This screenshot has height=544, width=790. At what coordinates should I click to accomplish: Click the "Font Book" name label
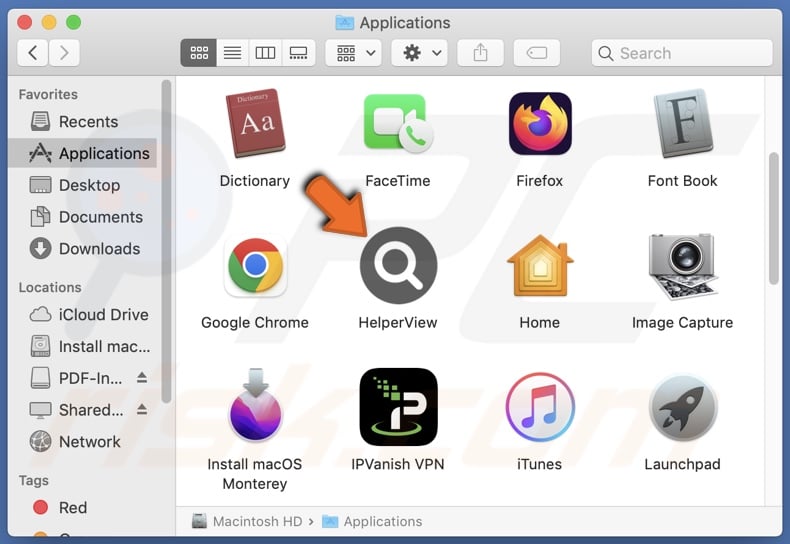(x=683, y=181)
